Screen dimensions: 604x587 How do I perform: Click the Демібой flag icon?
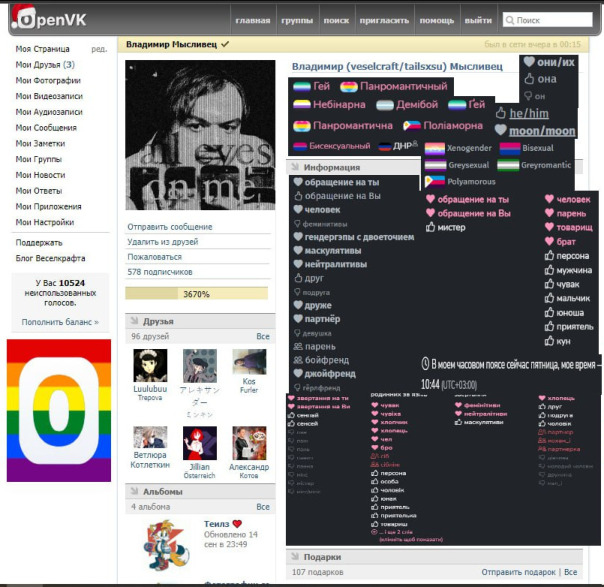tap(385, 105)
